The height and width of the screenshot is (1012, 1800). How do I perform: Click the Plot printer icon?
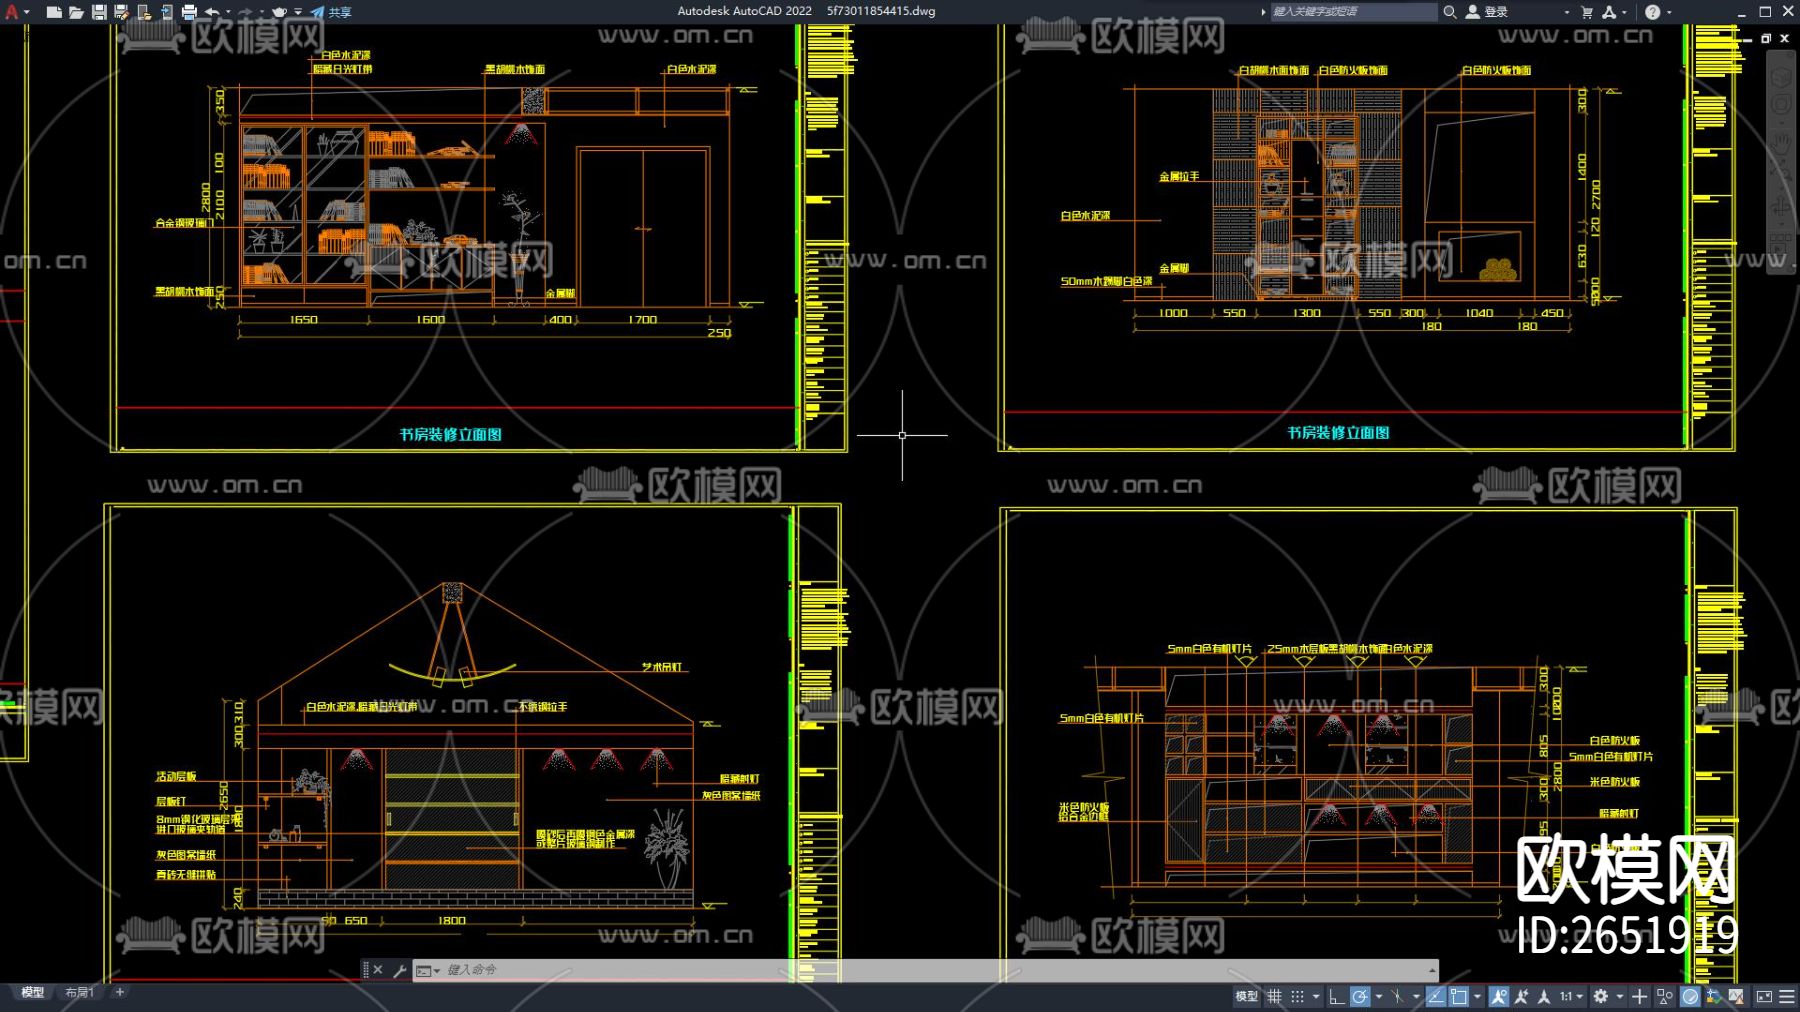click(189, 12)
